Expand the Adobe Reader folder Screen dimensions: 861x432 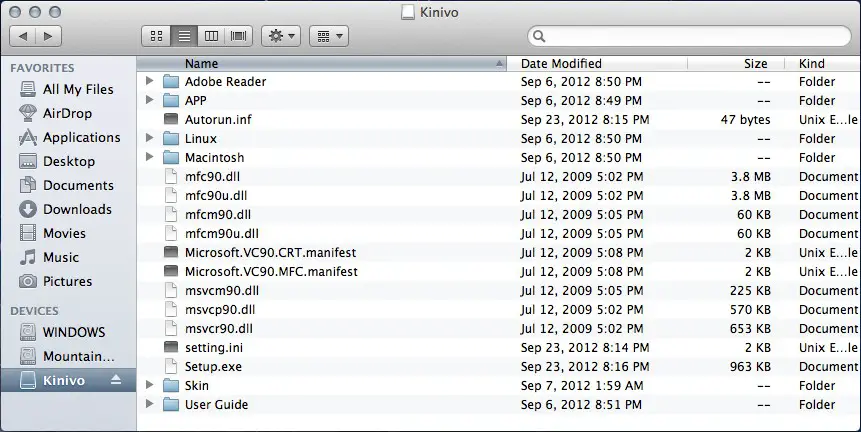(149, 81)
